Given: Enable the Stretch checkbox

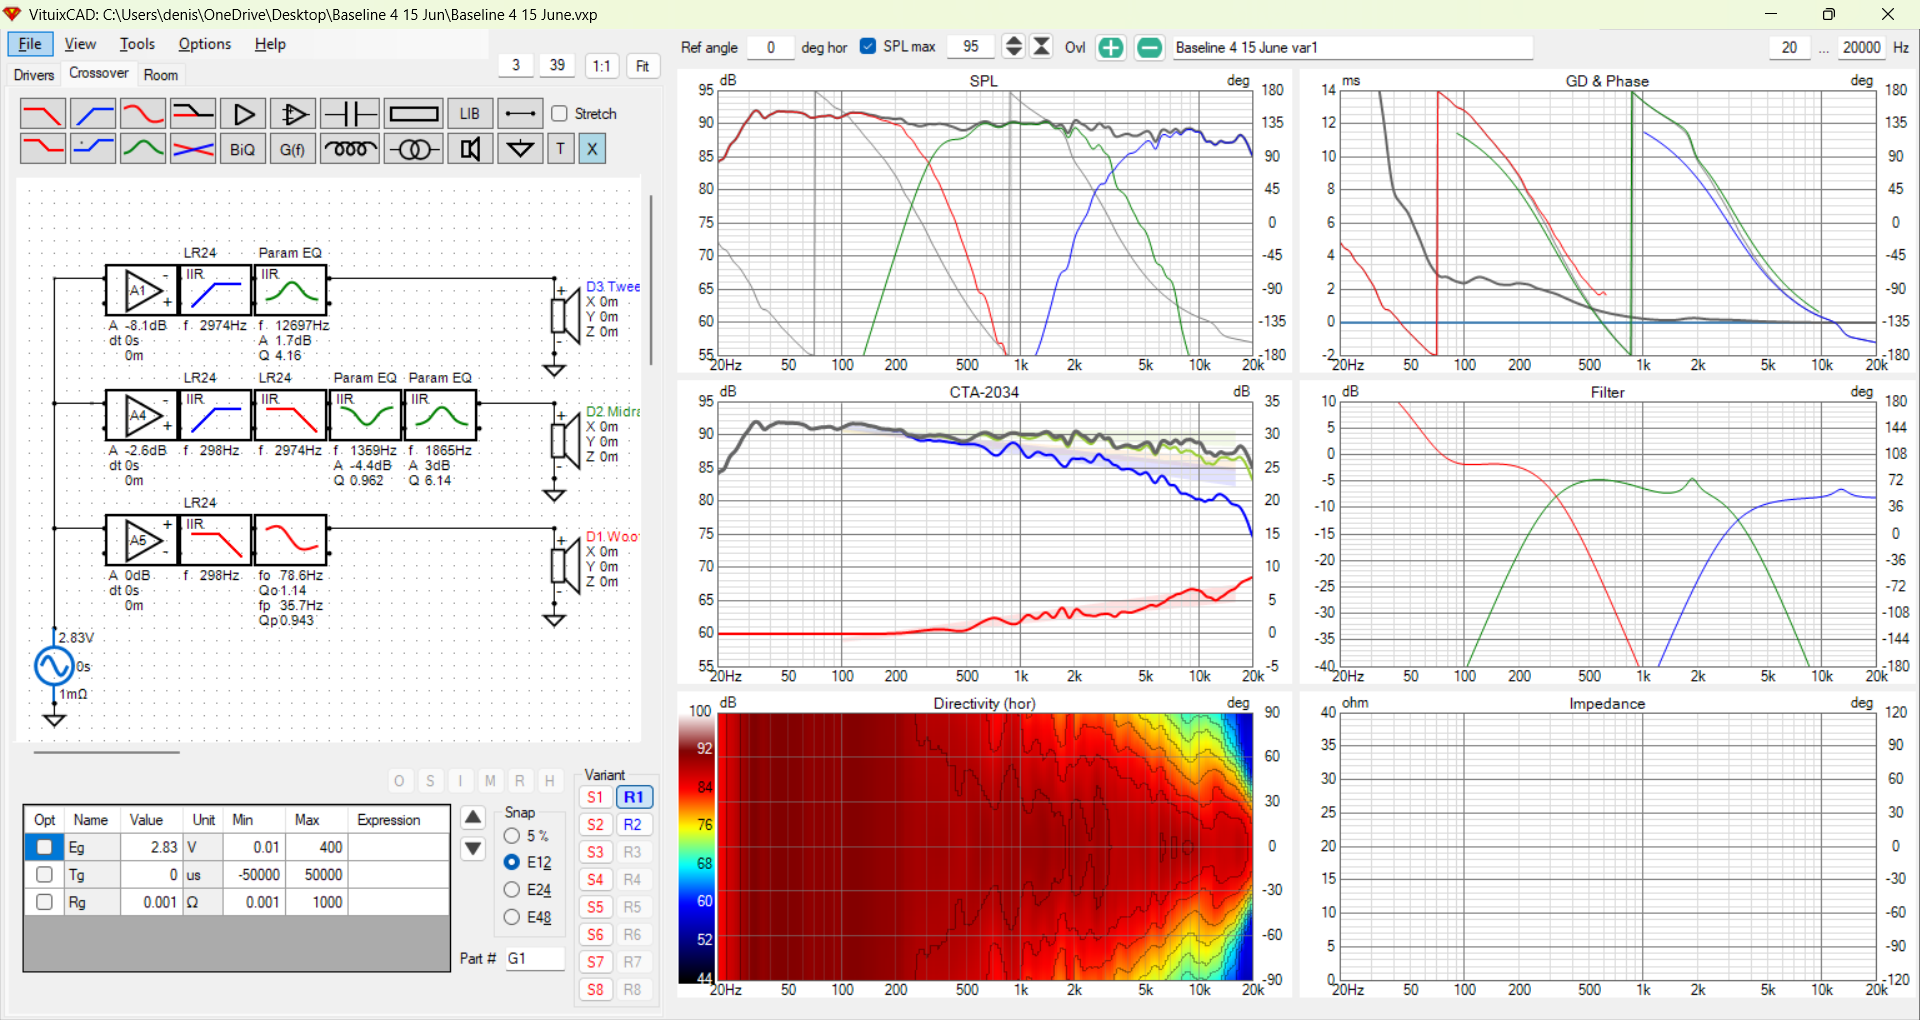Looking at the screenshot, I should click(560, 114).
